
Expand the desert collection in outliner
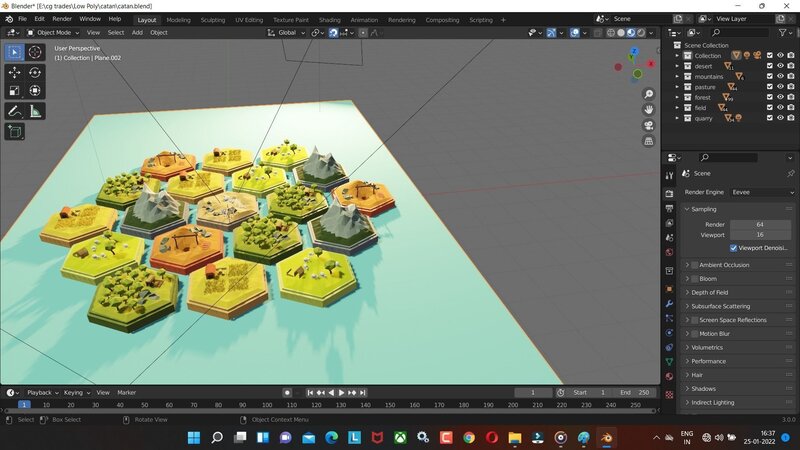(x=677, y=66)
